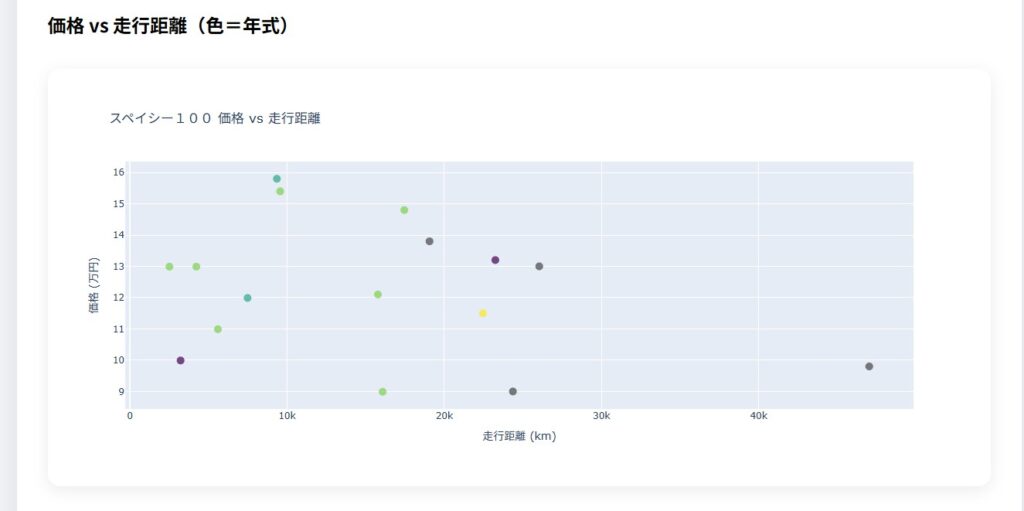The width and height of the screenshot is (1024, 511).
Task: Select the purple point near 23k km
Action: [x=495, y=260]
